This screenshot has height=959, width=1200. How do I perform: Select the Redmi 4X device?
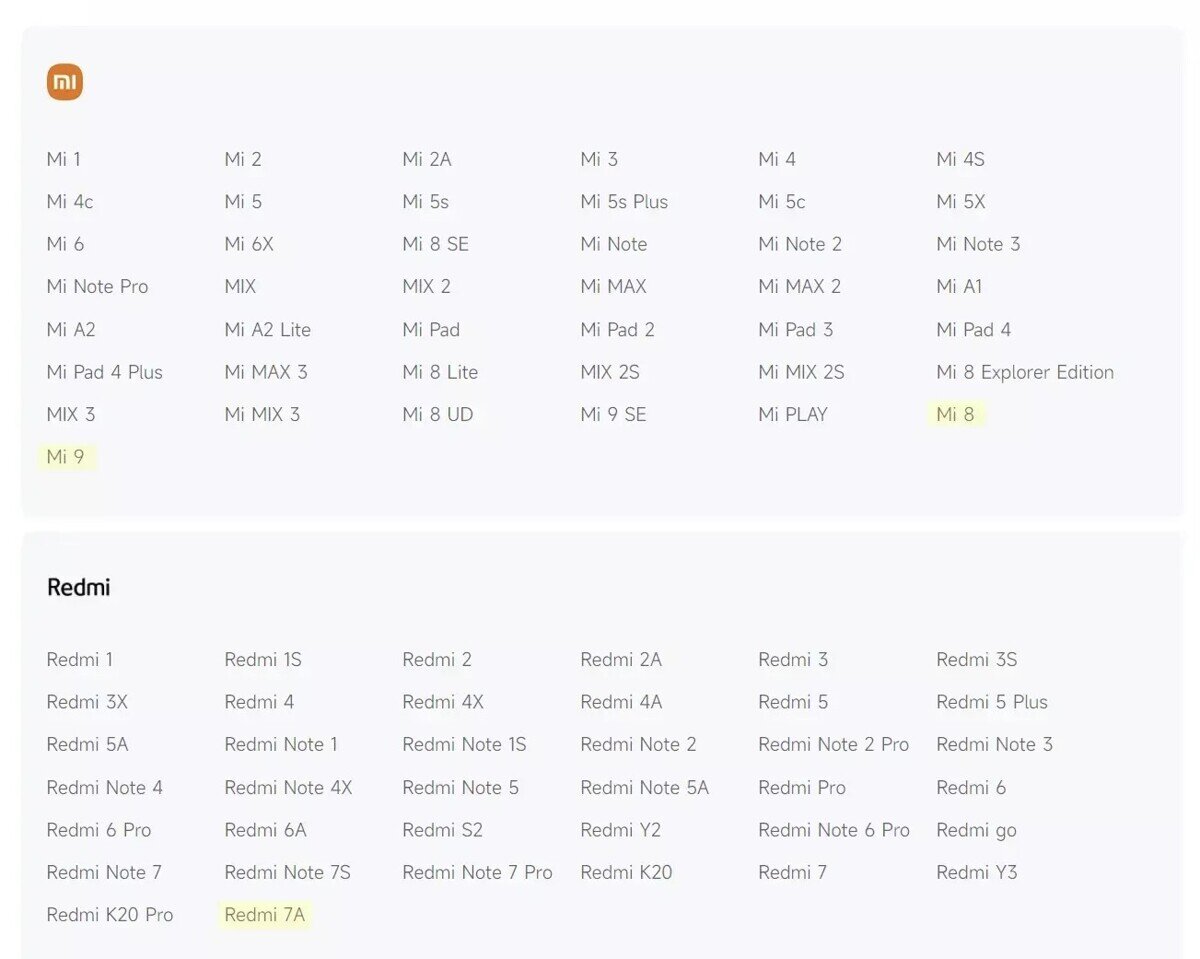coord(443,702)
